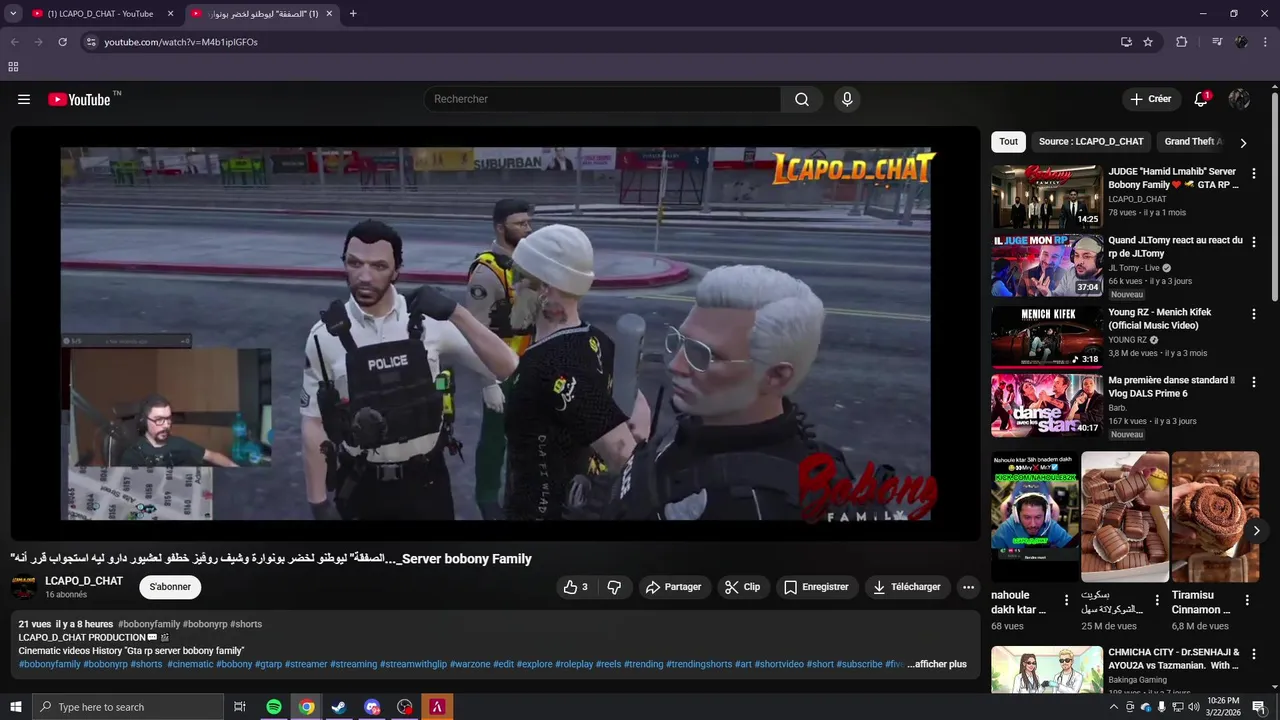Close the LCAPO_D_CHAT - YouTube tab
The width and height of the screenshot is (1280, 720).
tap(170, 14)
